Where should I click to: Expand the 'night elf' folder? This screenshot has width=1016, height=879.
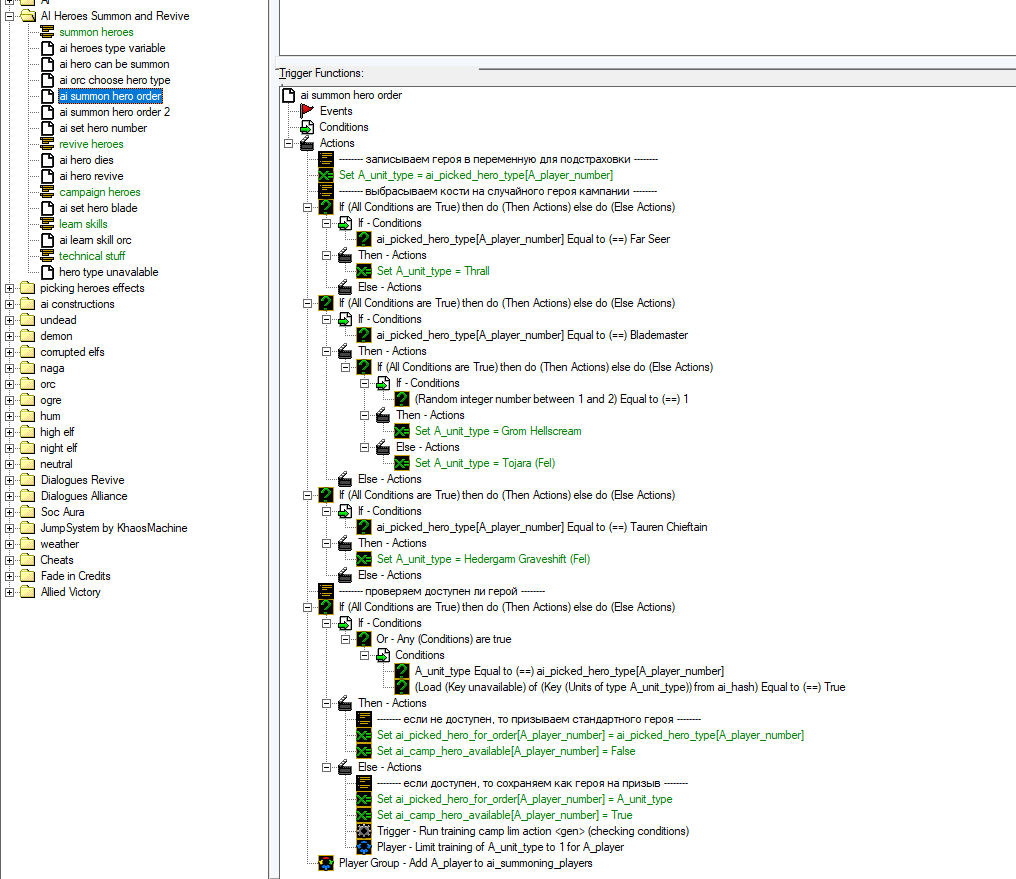[x=10, y=448]
